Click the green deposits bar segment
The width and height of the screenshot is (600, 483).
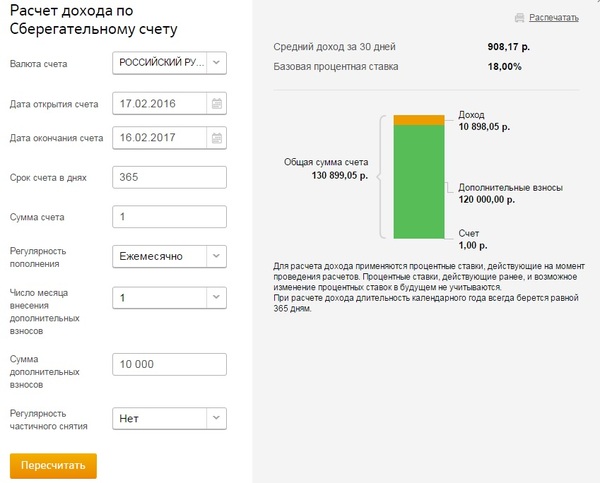(418, 181)
